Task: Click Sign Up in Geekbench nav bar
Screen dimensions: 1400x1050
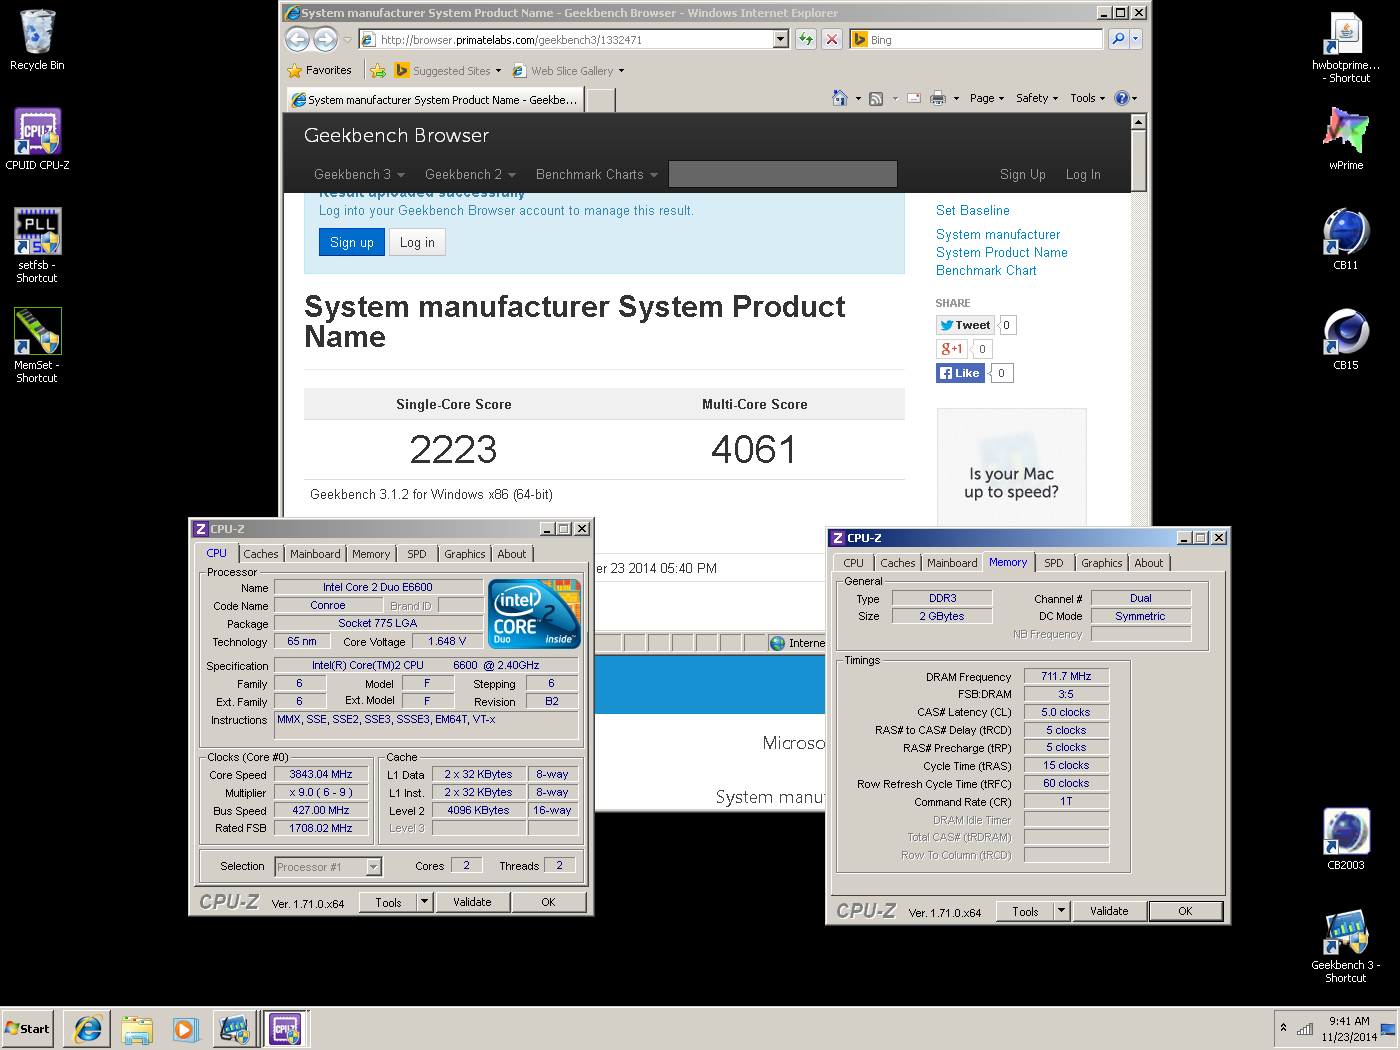Action: (x=1023, y=174)
